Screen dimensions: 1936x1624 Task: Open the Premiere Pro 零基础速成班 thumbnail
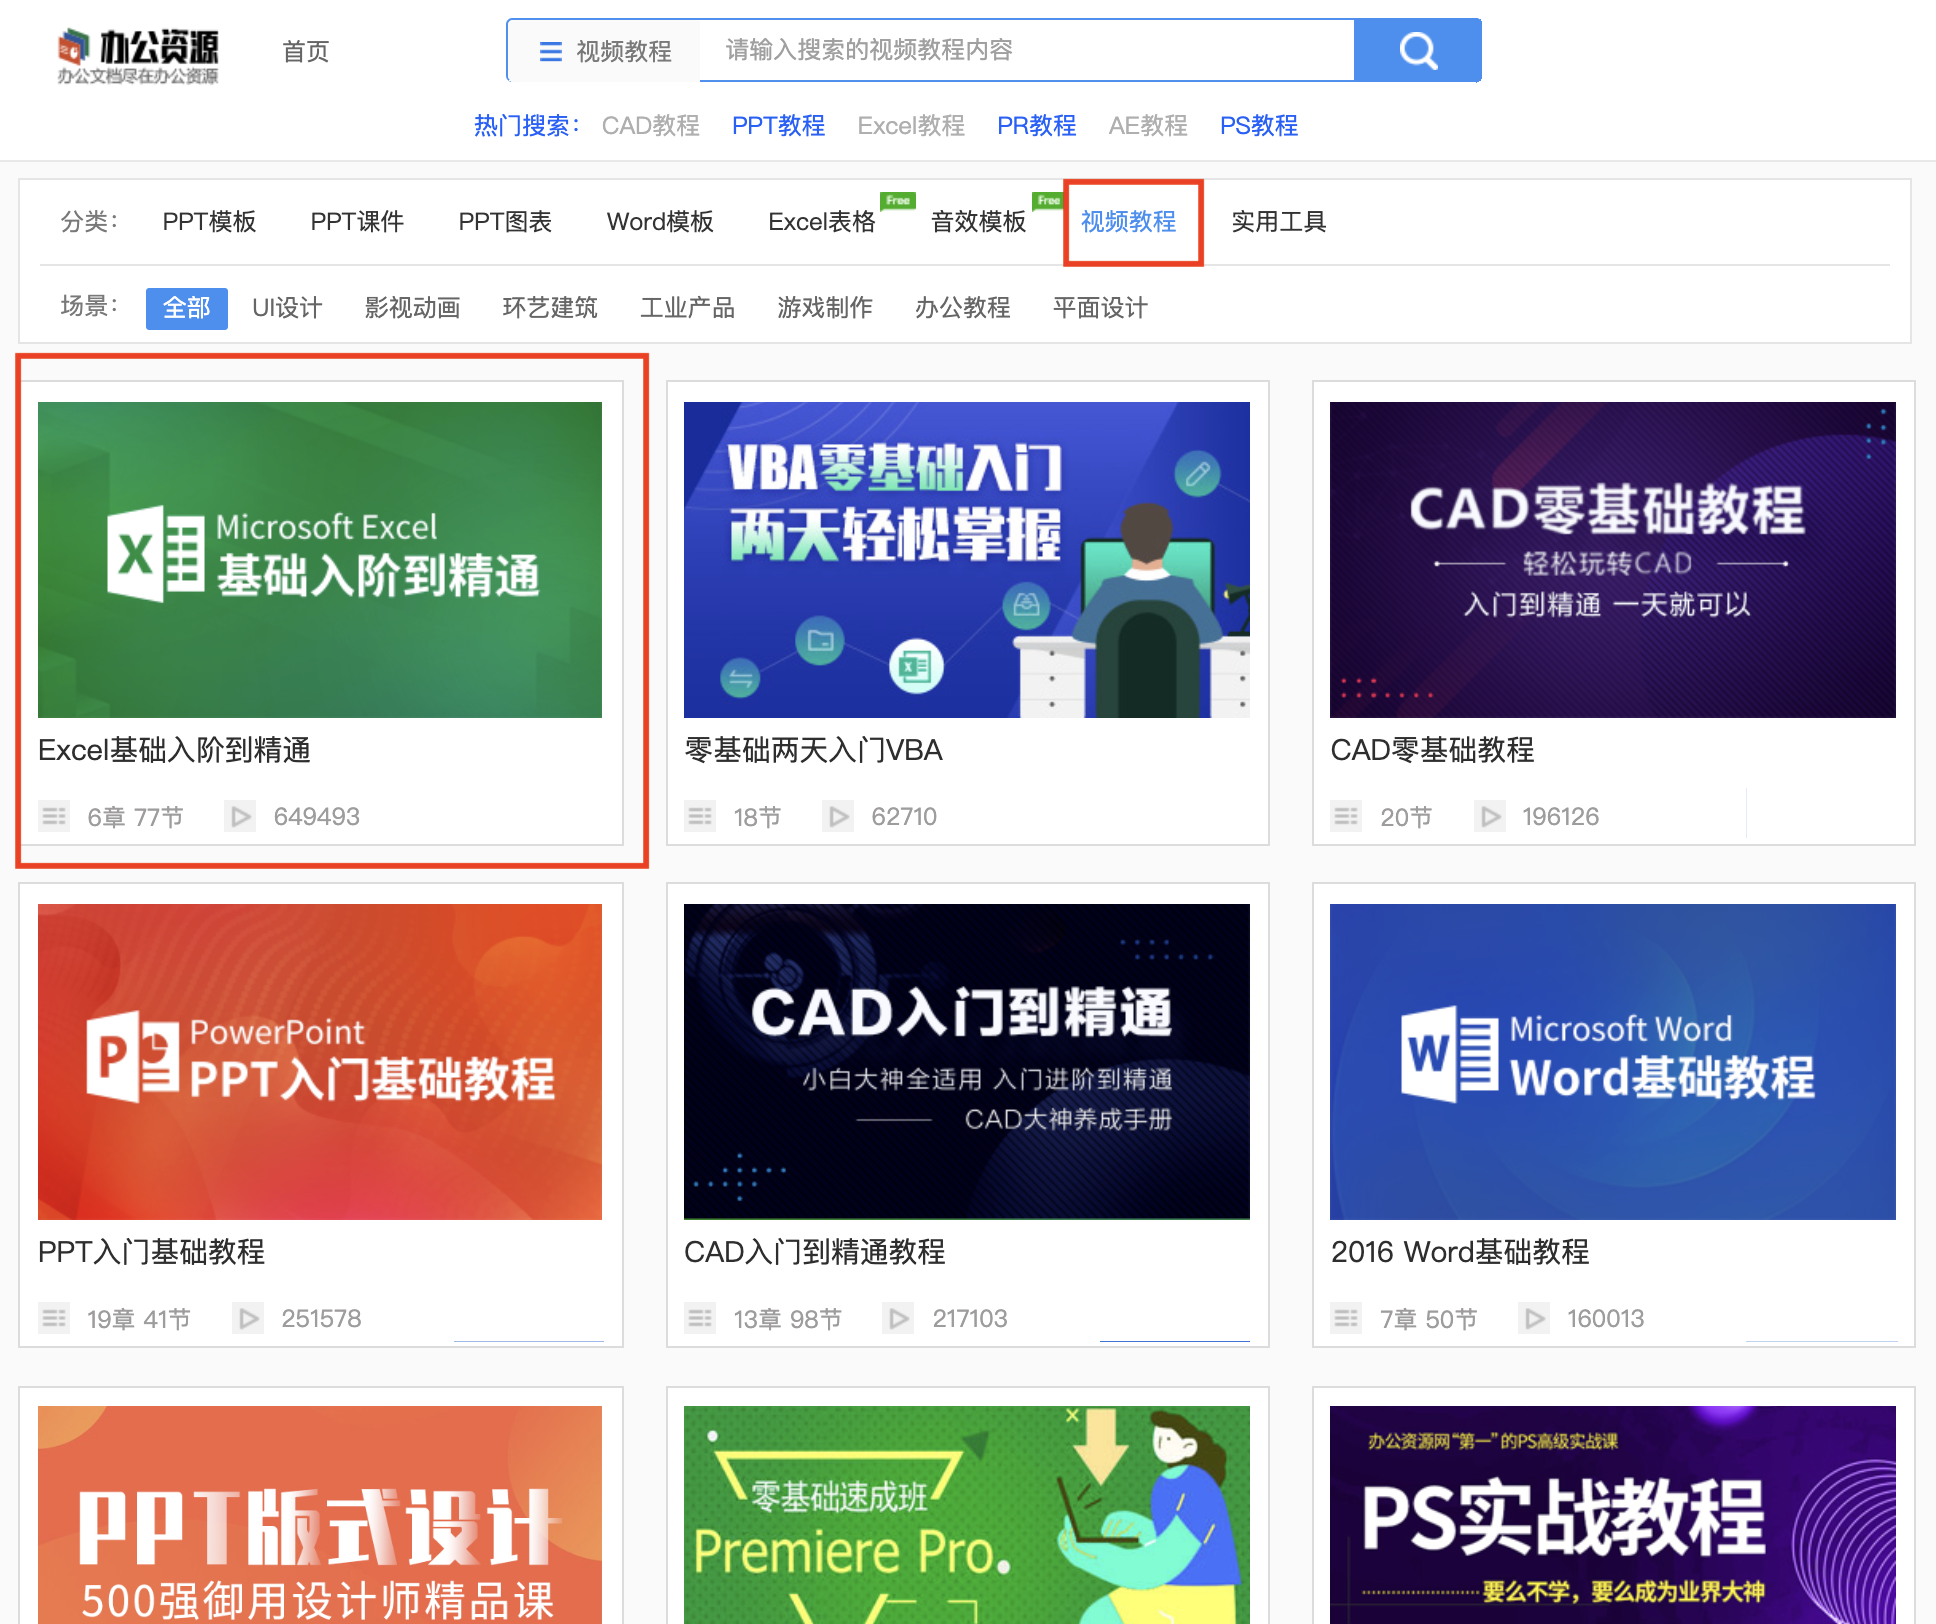(x=967, y=1515)
